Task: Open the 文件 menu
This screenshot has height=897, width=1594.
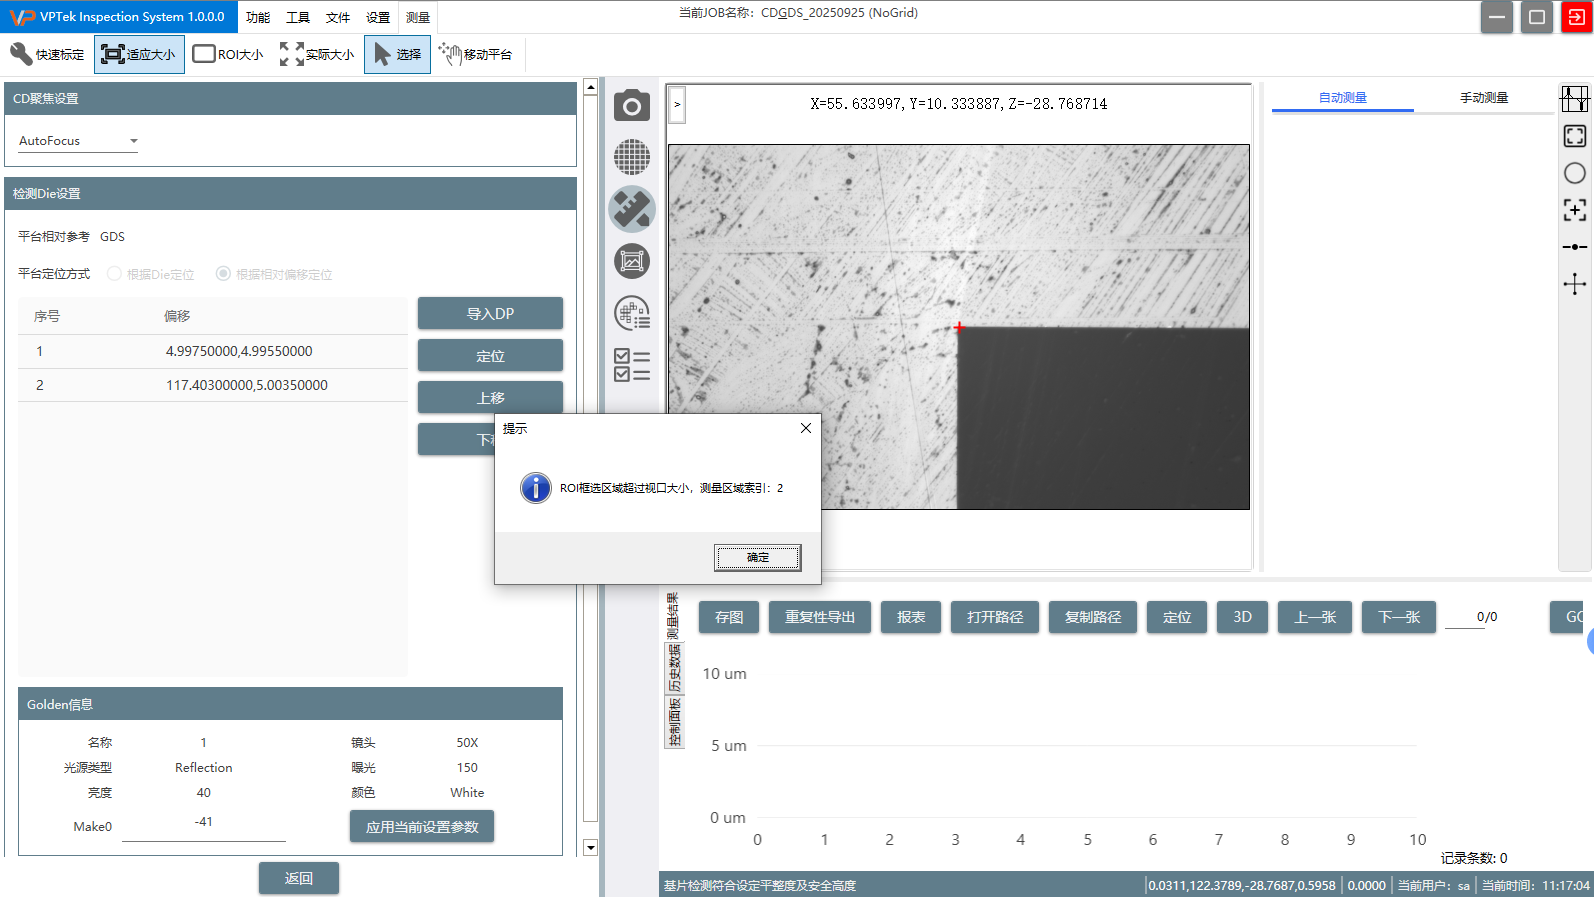Action: tap(338, 17)
